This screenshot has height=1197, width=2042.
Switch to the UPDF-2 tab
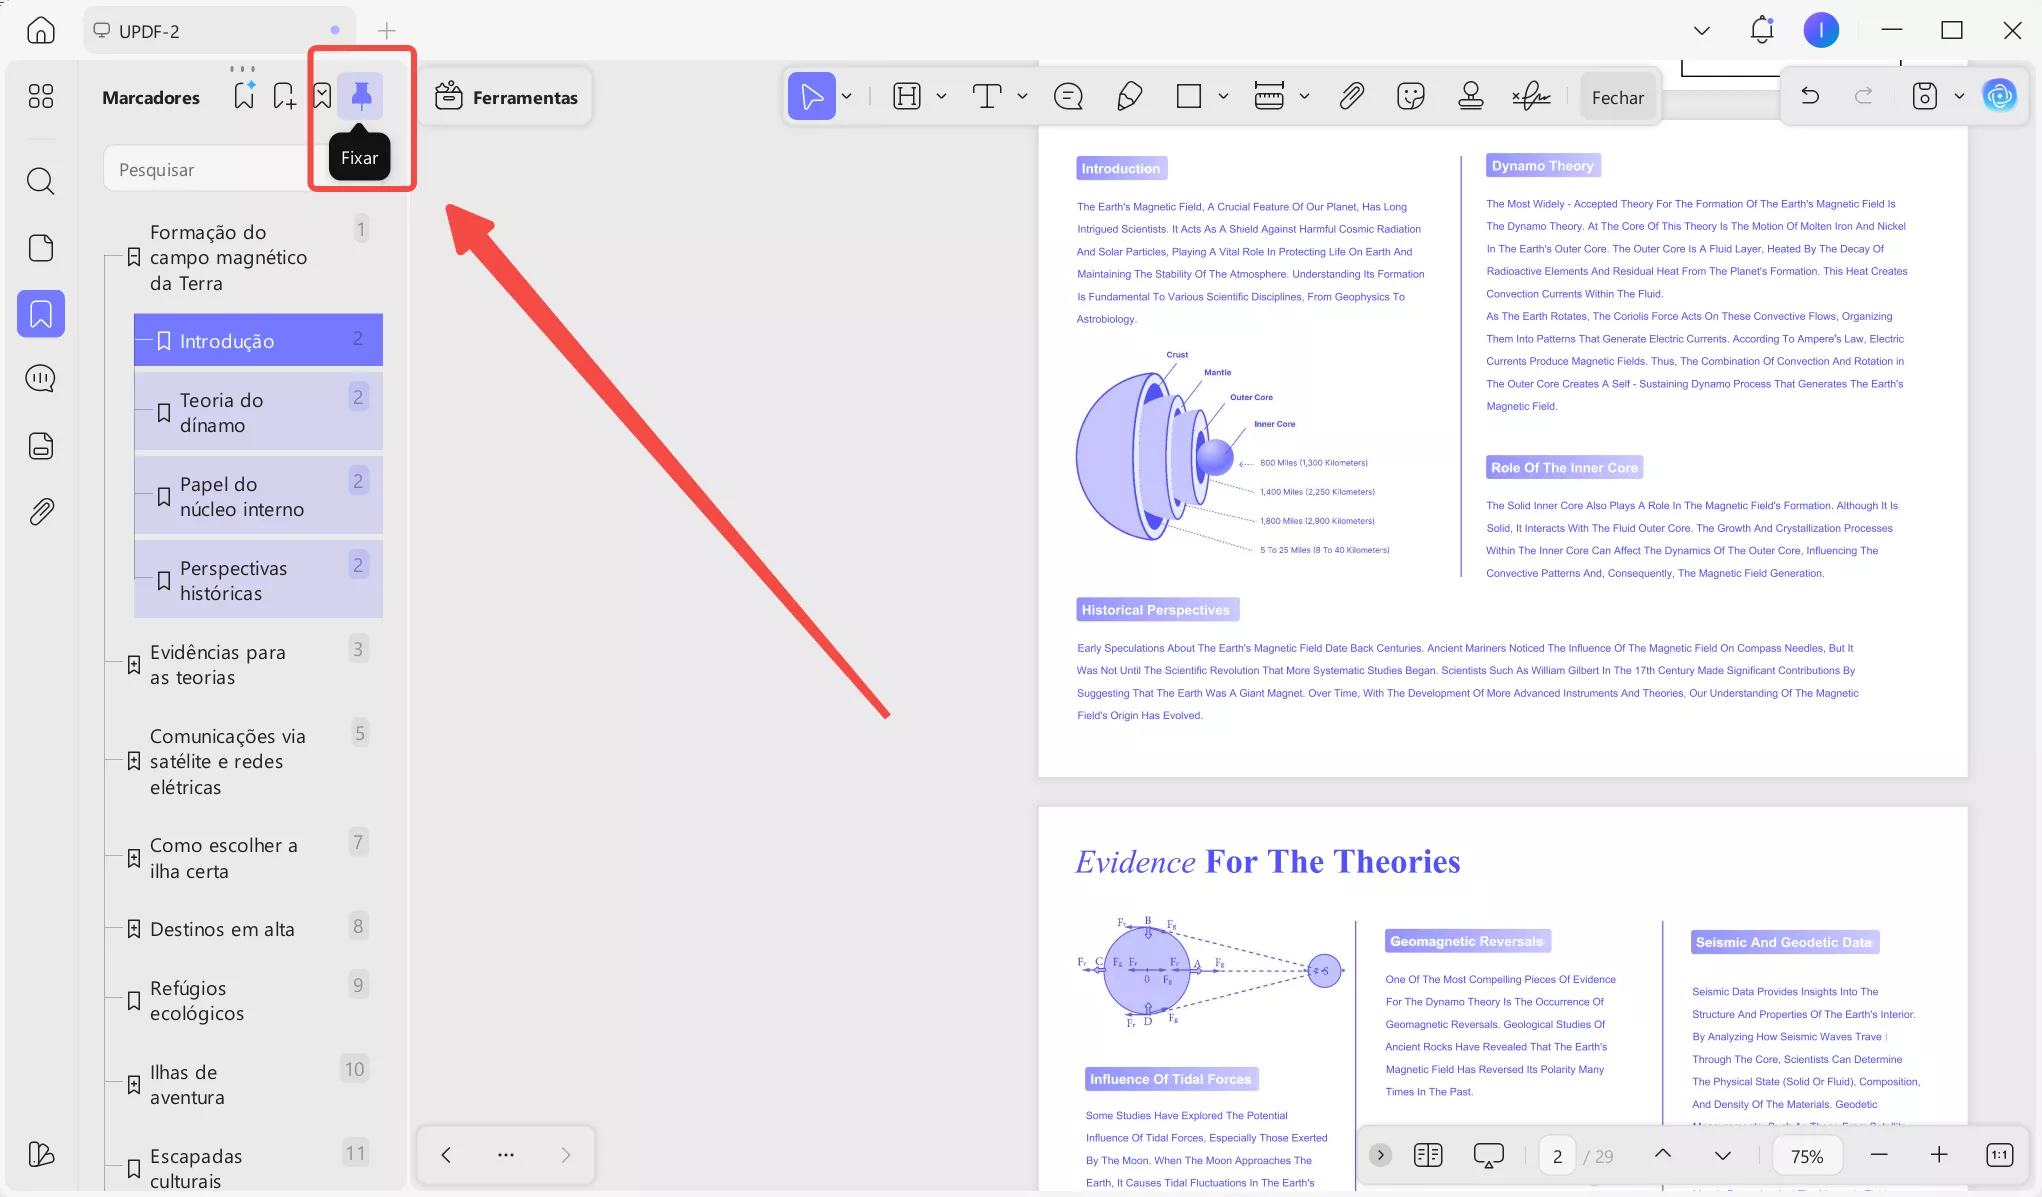tap(148, 31)
